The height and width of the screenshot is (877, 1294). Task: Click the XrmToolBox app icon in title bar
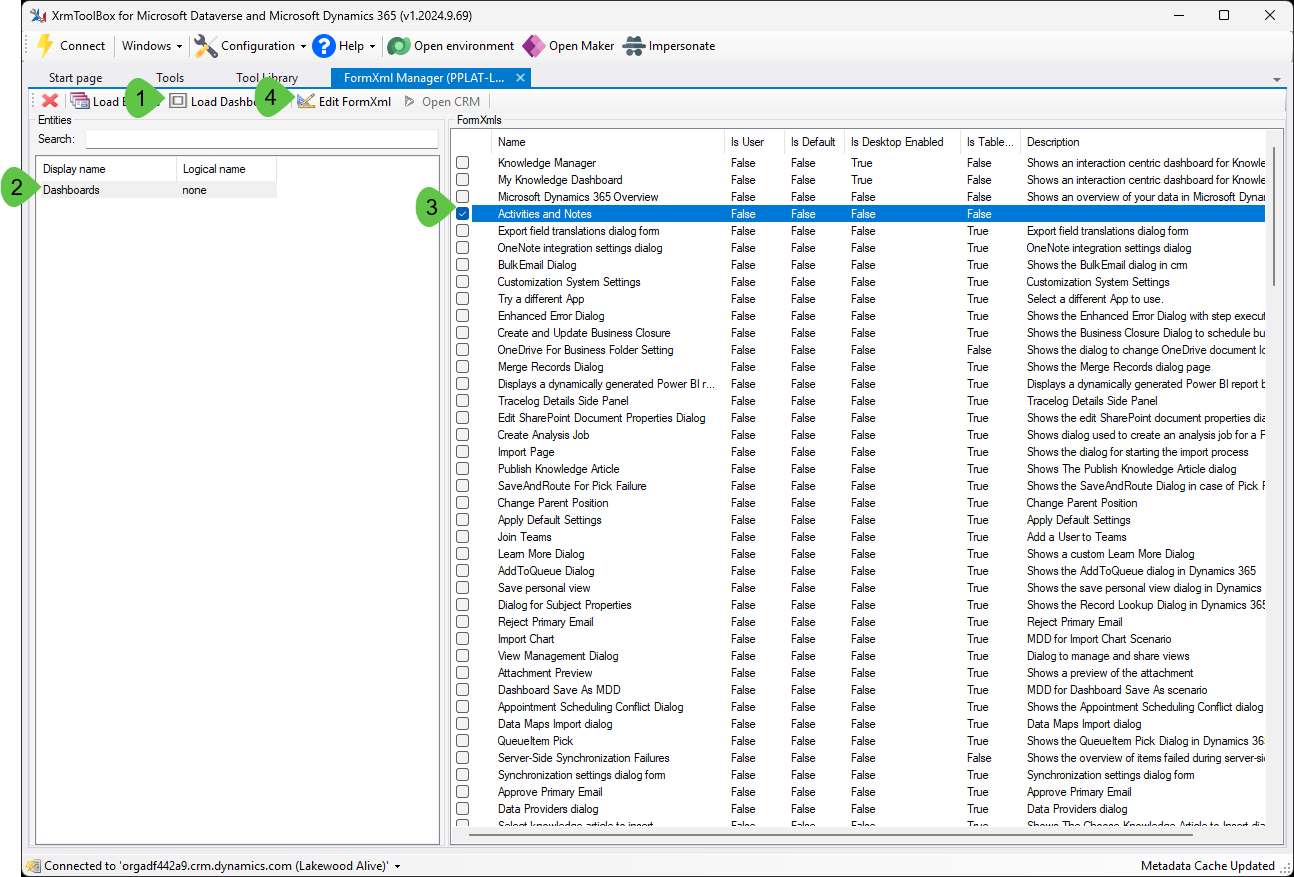(38, 16)
